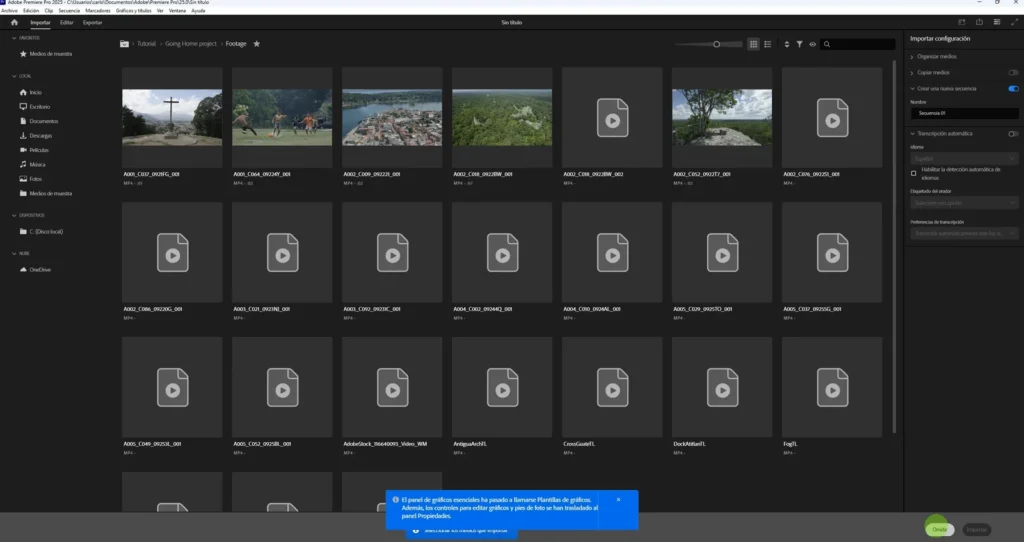Viewport: 1024px width, 542px height.
Task: Click the Importar button at bottom right
Action: pyautogui.click(x=976, y=530)
